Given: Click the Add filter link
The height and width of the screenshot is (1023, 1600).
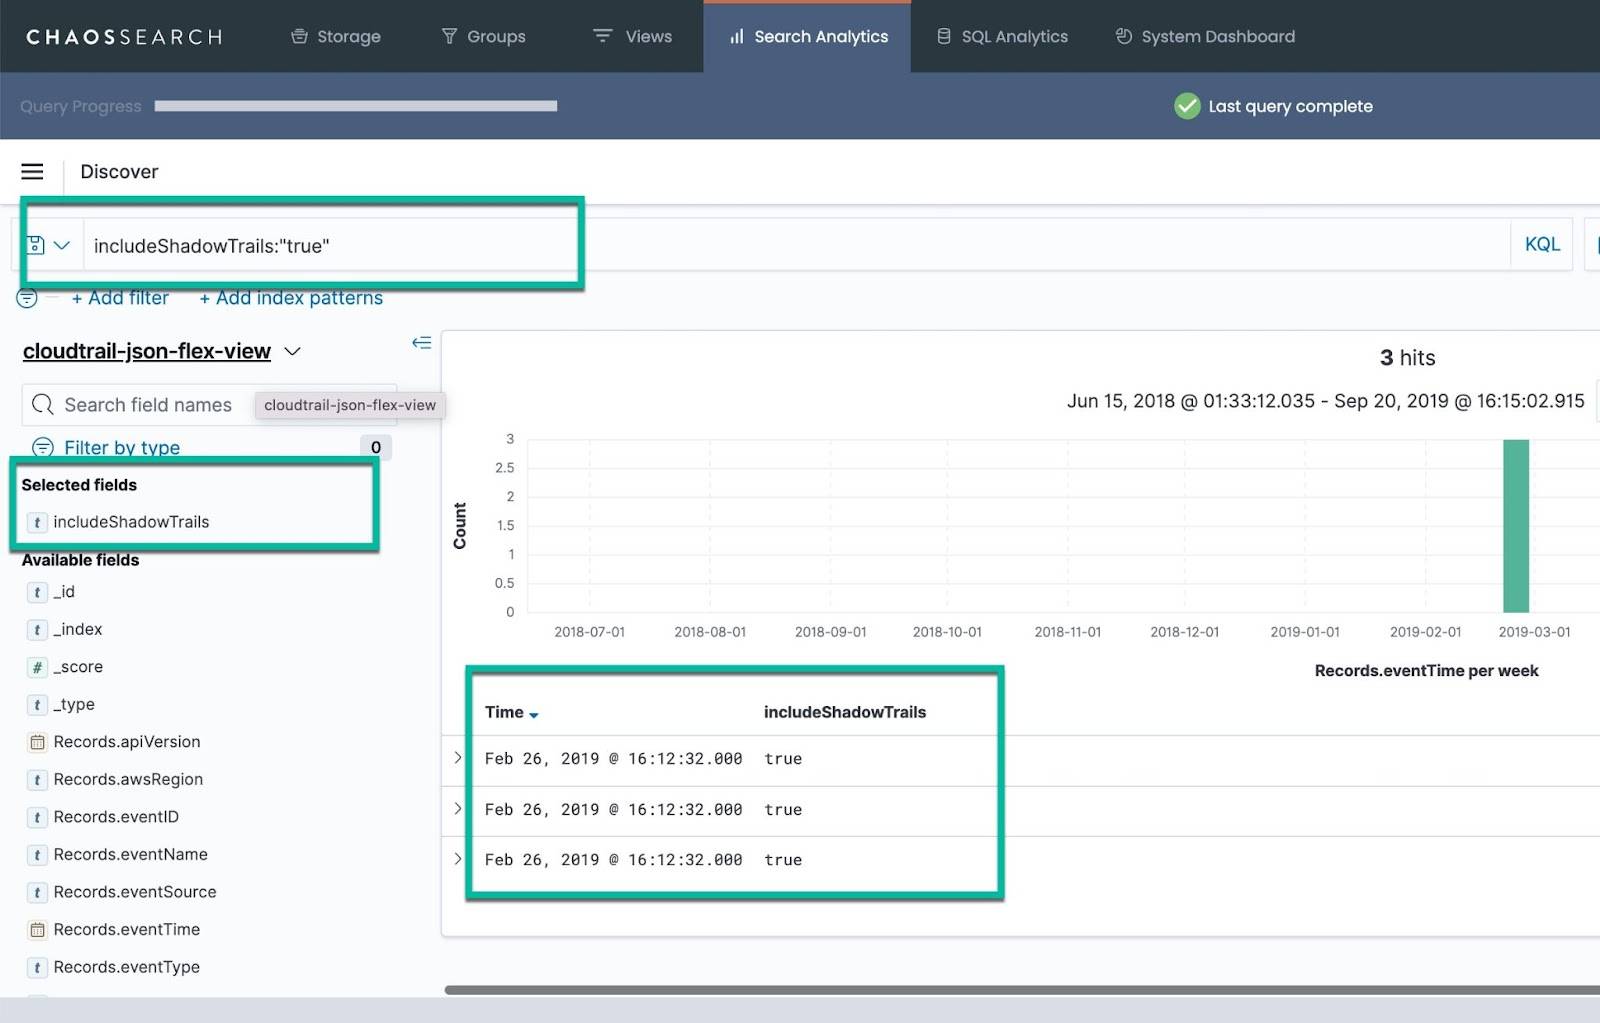Looking at the screenshot, I should coord(120,297).
